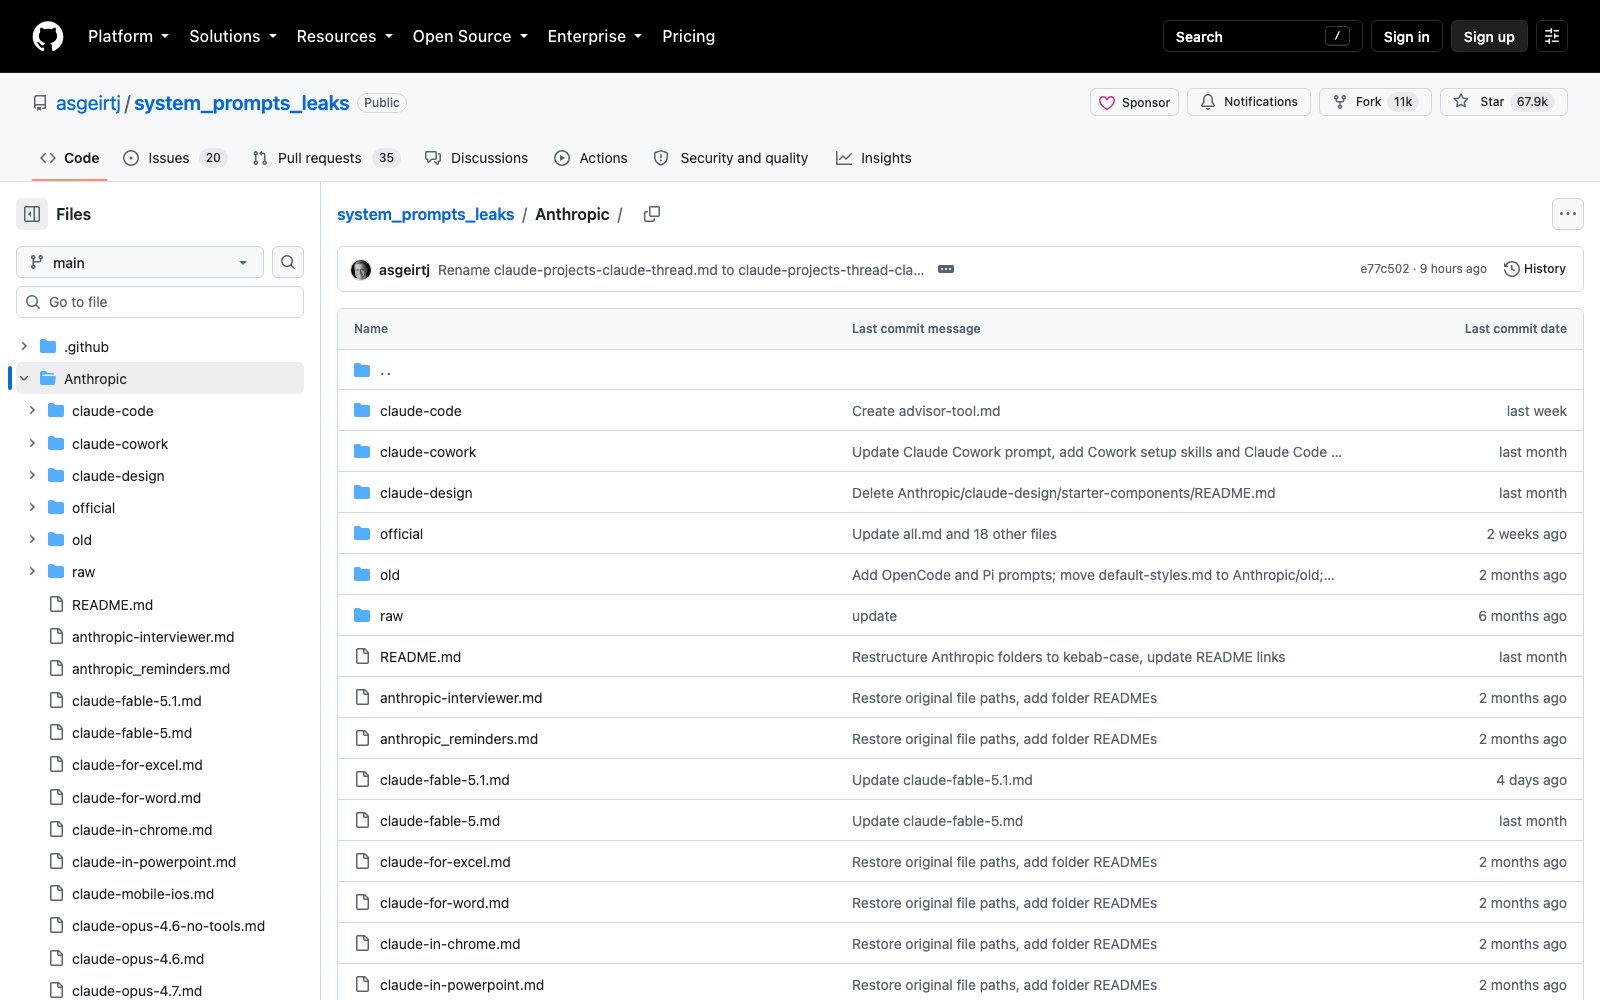The width and height of the screenshot is (1600, 1000).
Task: Click the claude-in-chrome.md file icon in the table
Action: (362, 944)
